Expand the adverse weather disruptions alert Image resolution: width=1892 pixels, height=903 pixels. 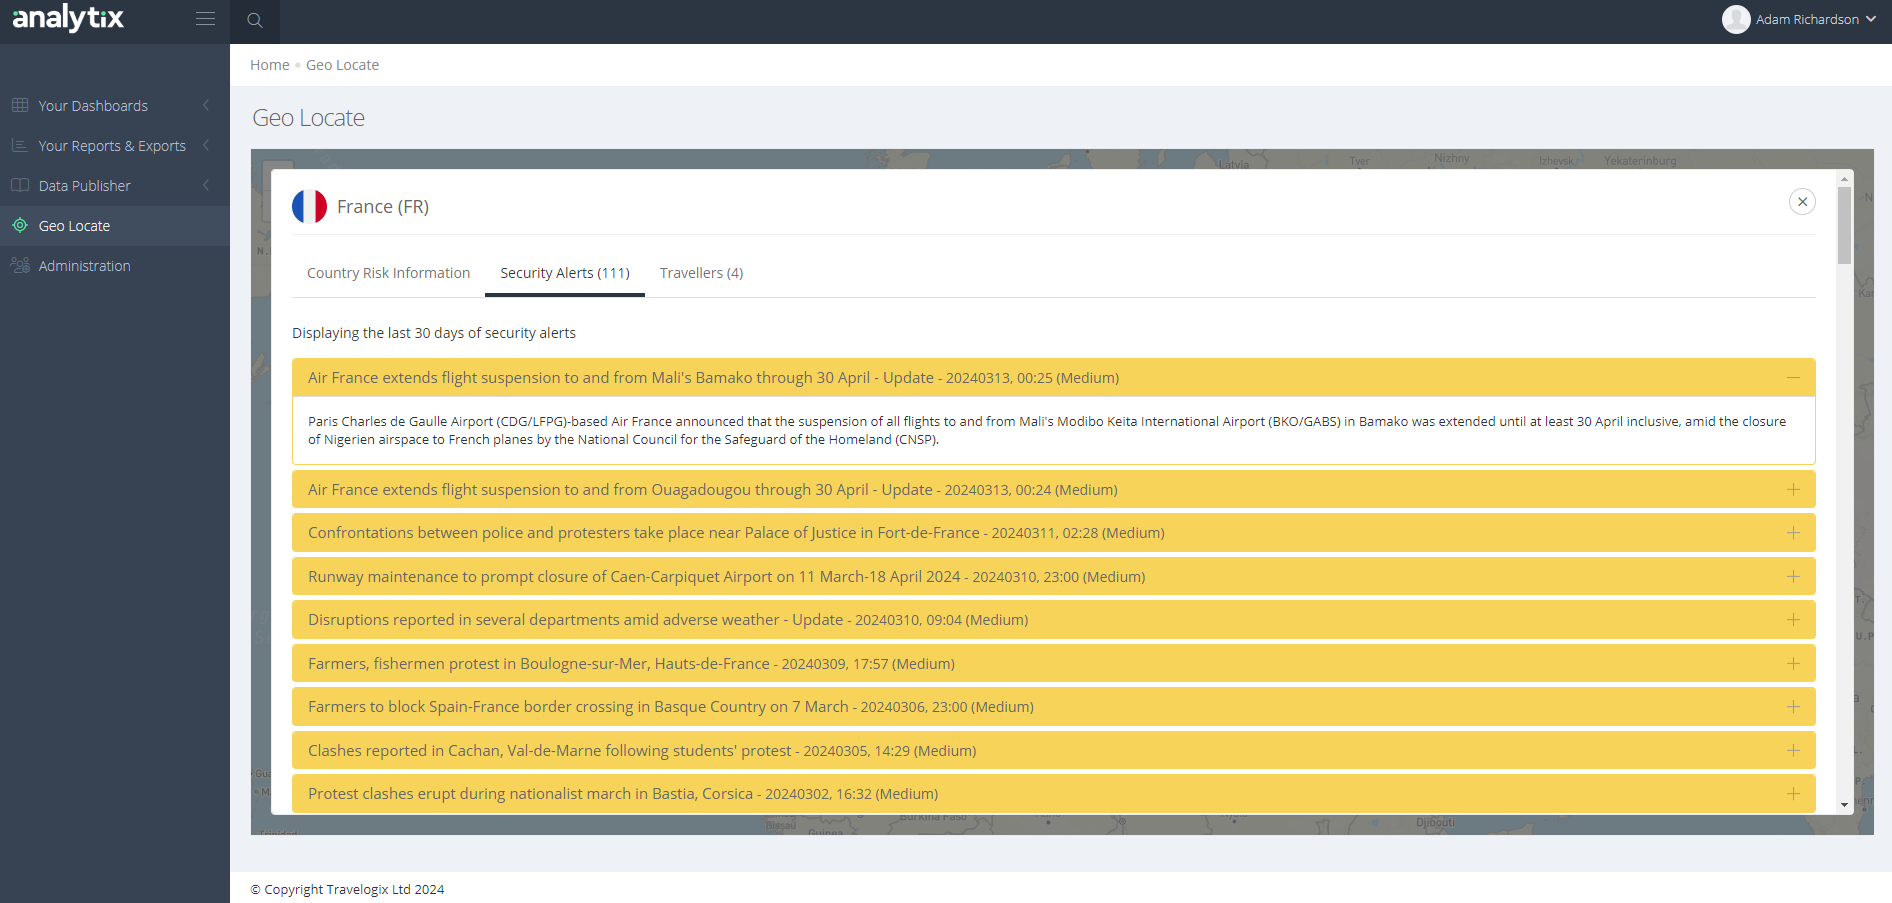[x=1793, y=620]
